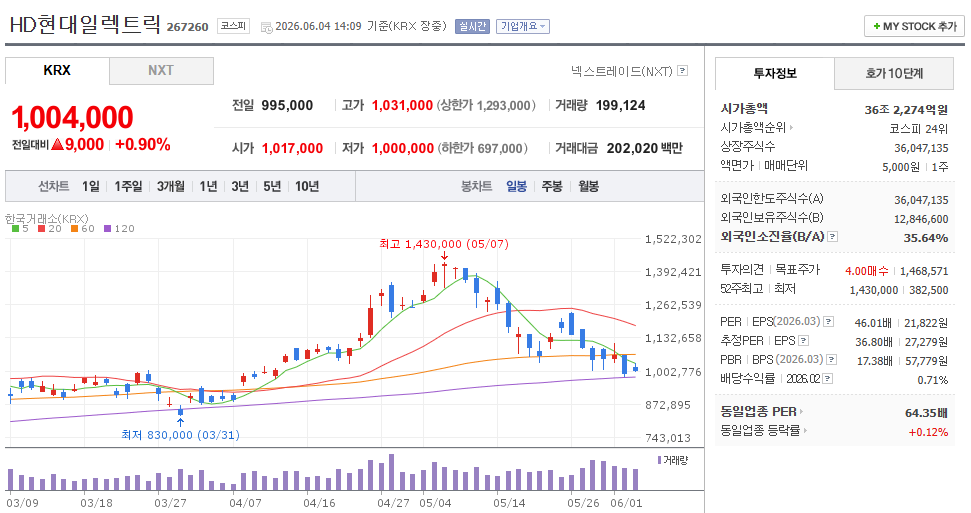Click stock code 267260

[188, 27]
